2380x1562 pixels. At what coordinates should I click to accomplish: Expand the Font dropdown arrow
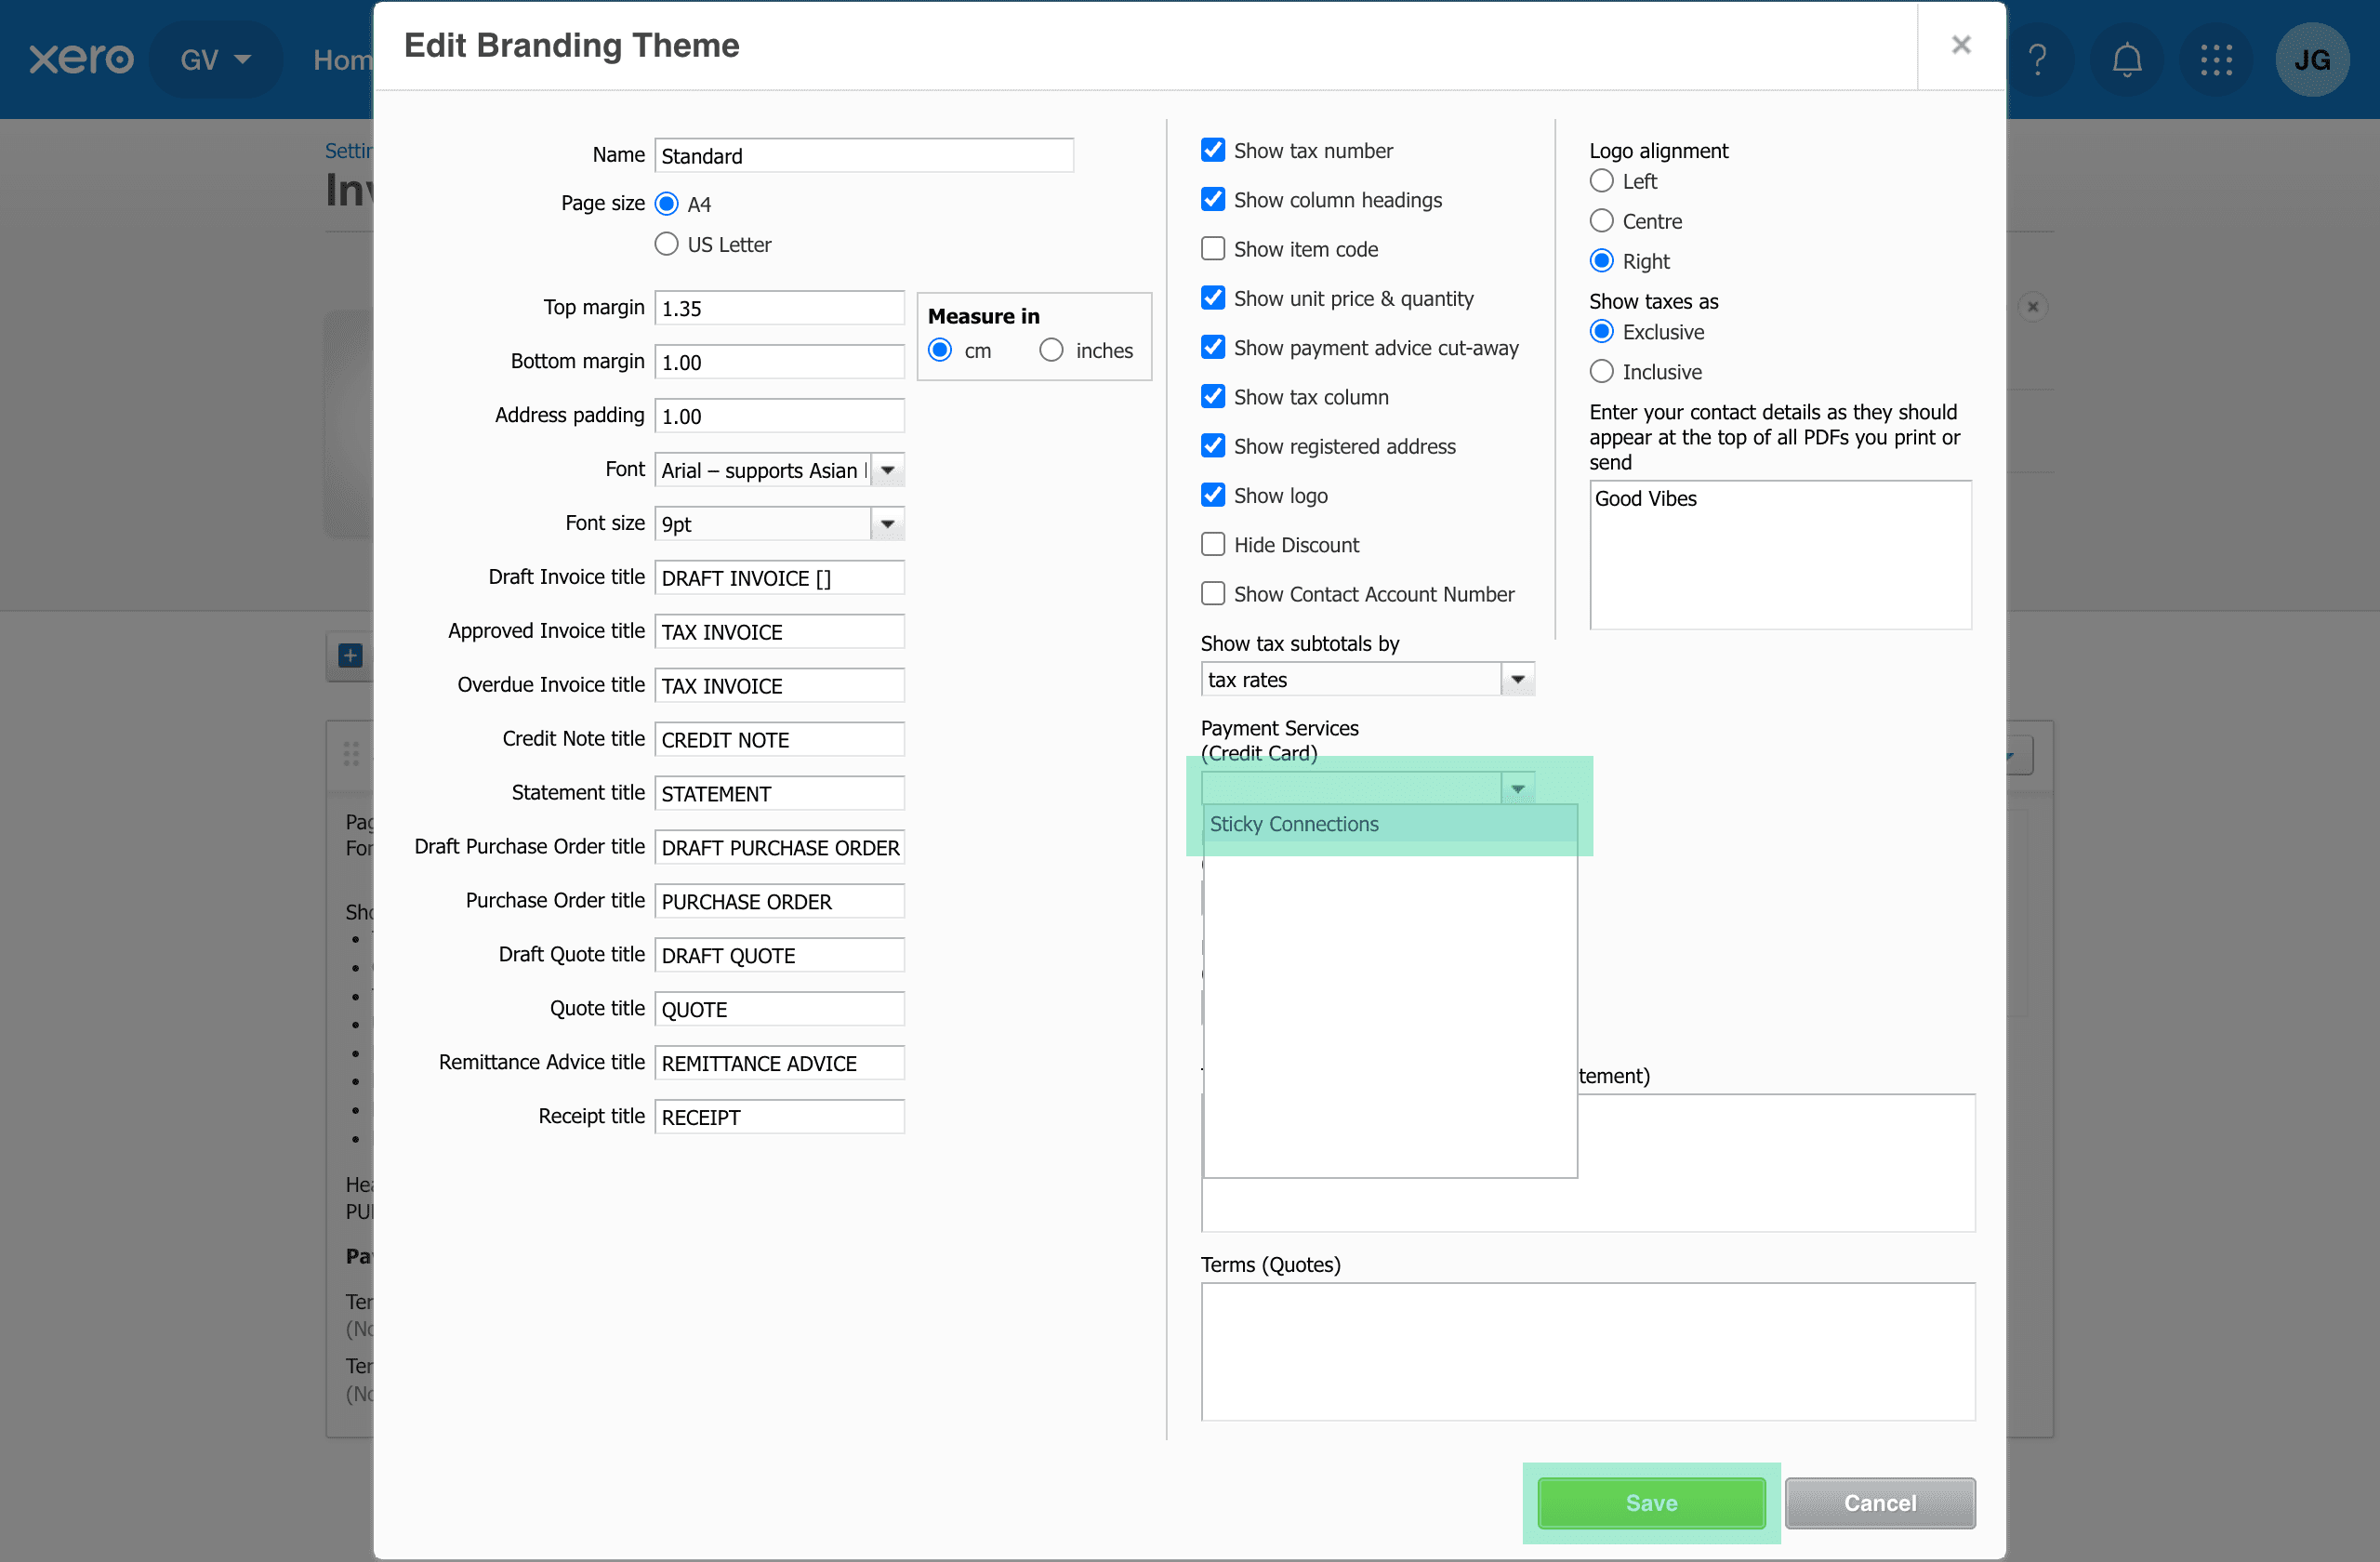(887, 470)
